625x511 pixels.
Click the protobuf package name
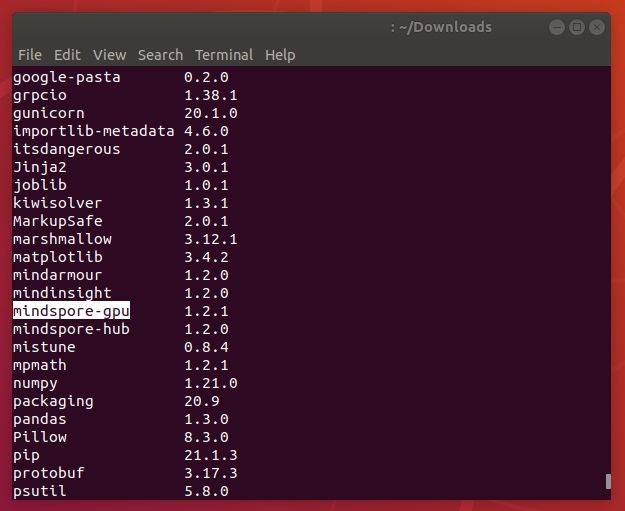click(x=49, y=473)
